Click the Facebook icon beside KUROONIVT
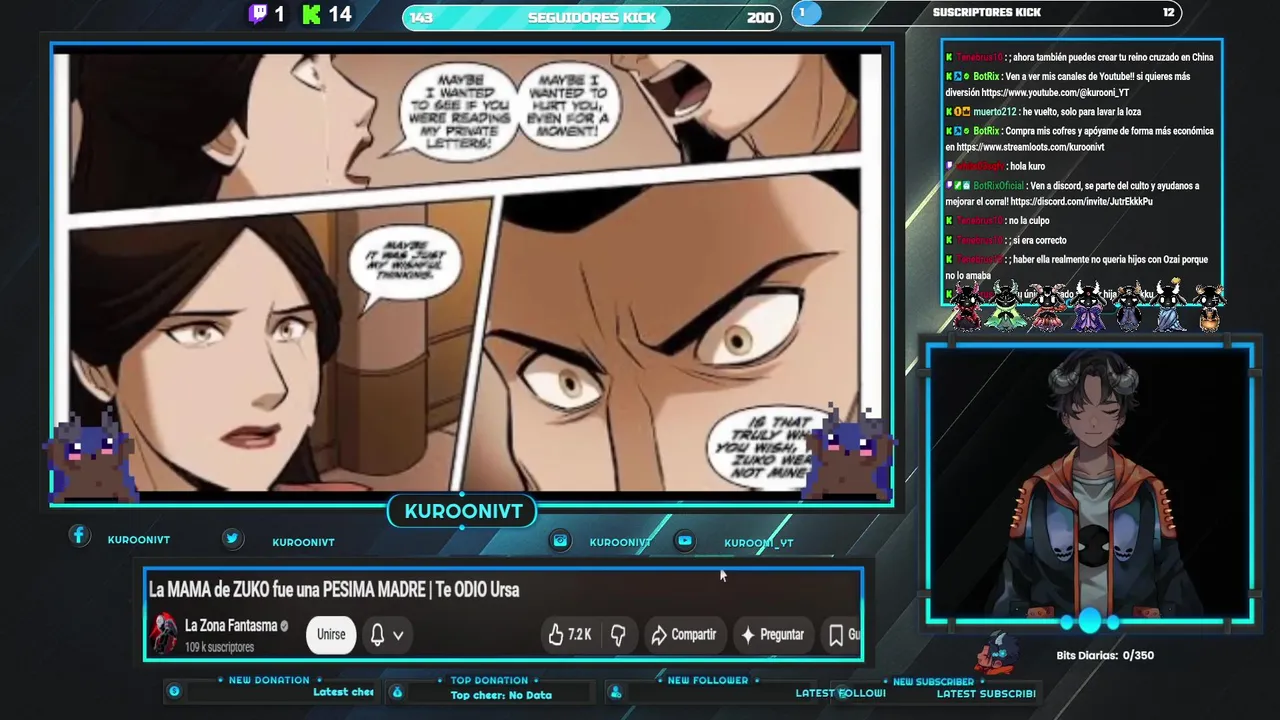This screenshot has width=1280, height=720. pyautogui.click(x=79, y=536)
